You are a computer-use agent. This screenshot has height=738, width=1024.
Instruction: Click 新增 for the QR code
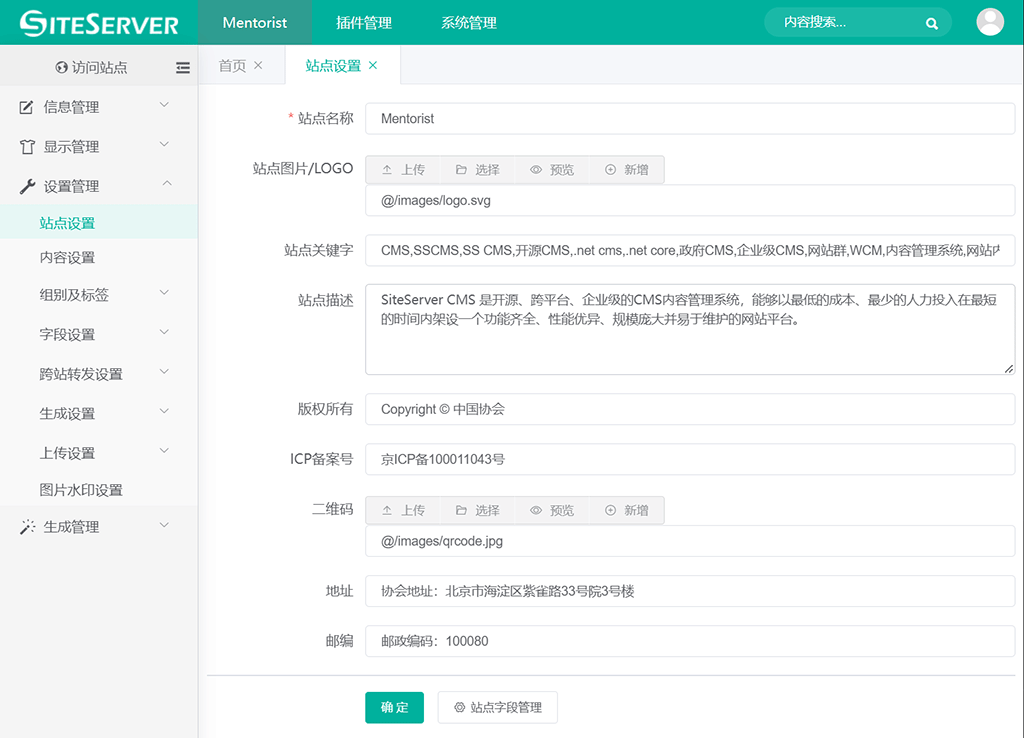(x=627, y=510)
